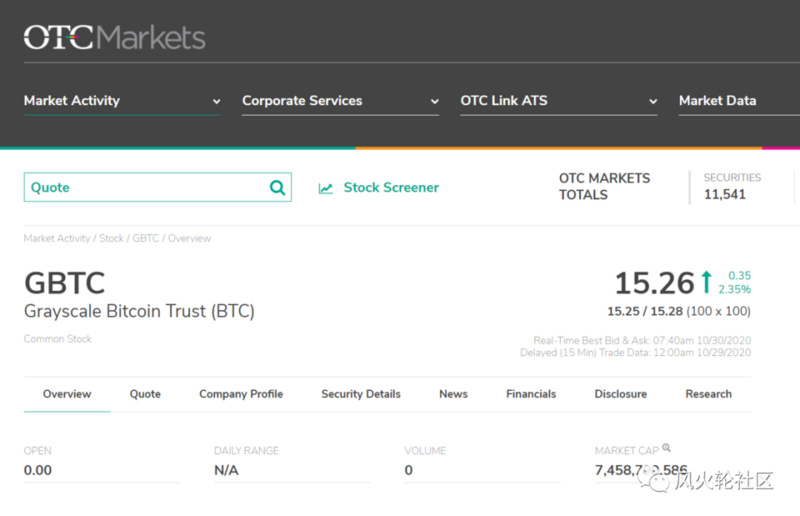This screenshot has height=516, width=800.
Task: Expand the Corporate Services menu
Action: coord(340,101)
